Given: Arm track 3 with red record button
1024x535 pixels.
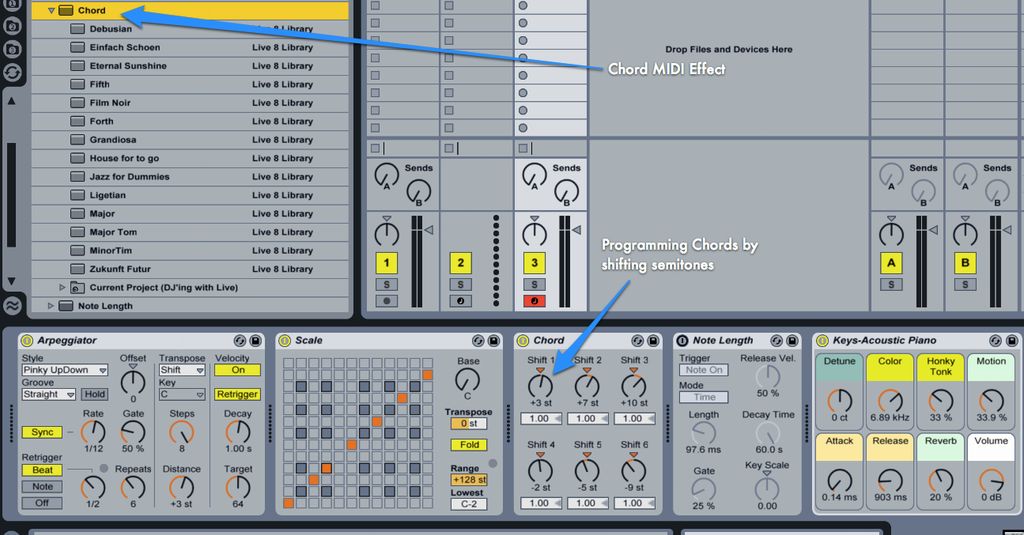Looking at the screenshot, I should click(534, 301).
